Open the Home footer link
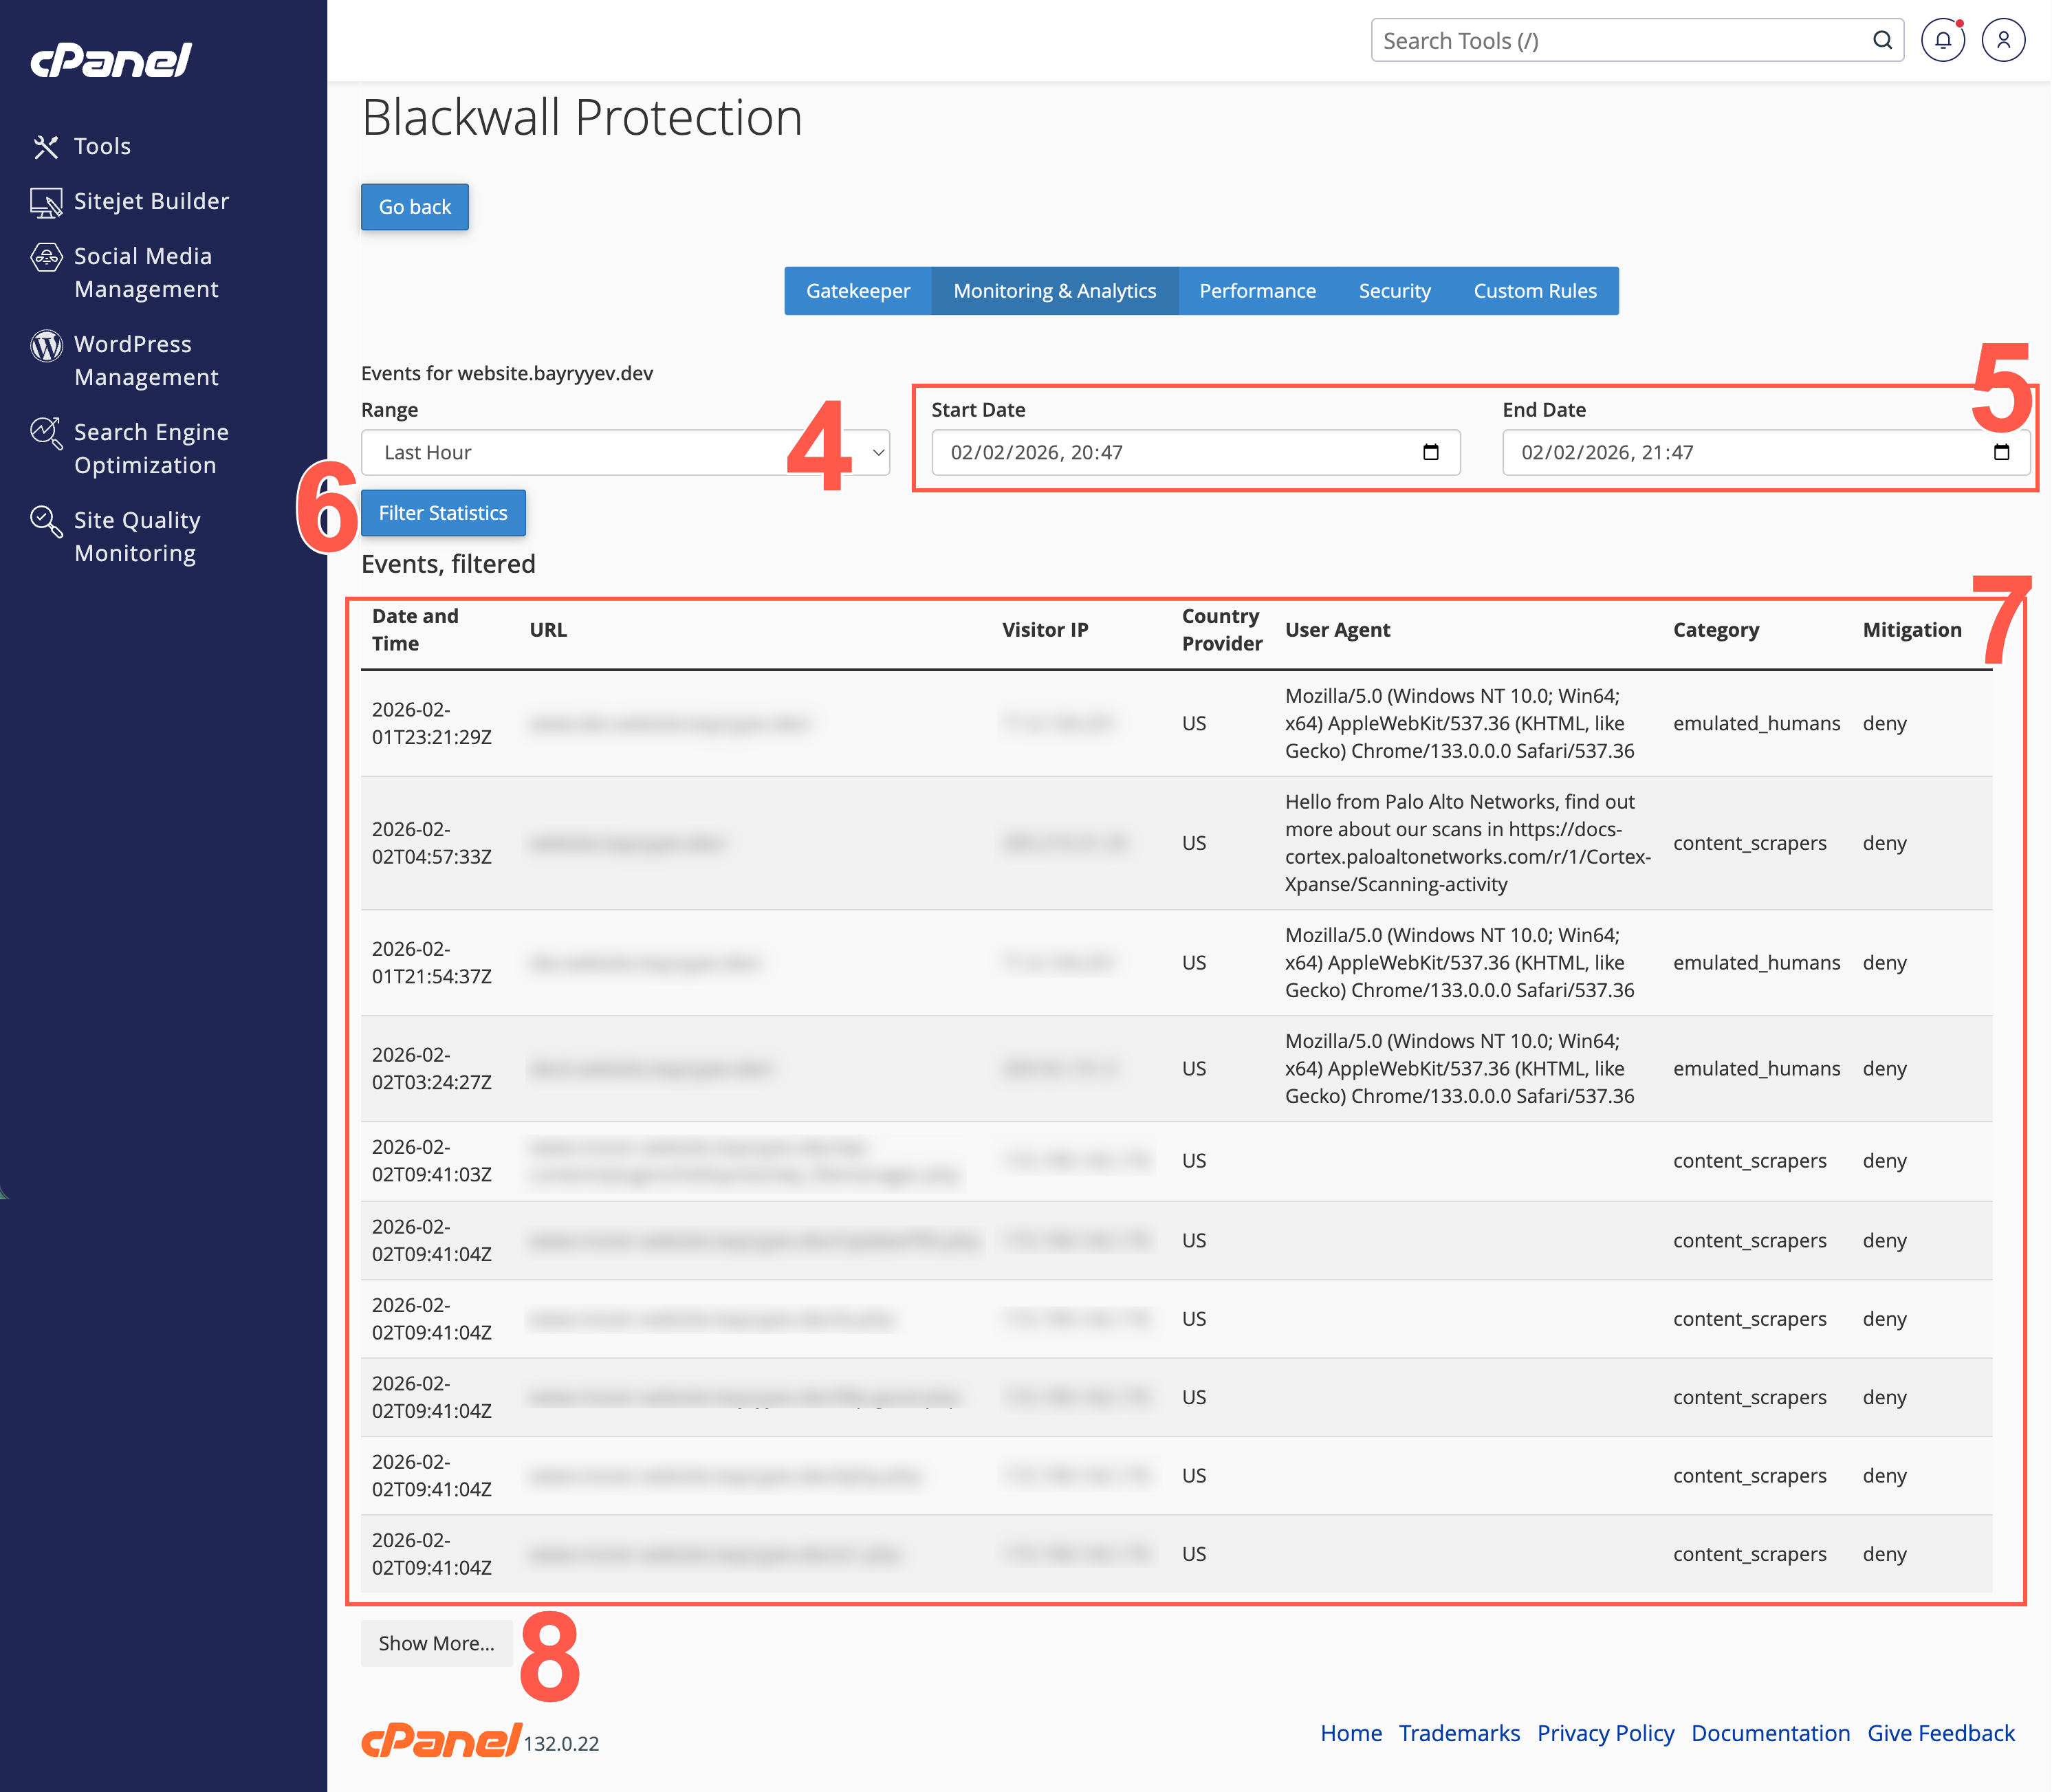Viewport: 2052px width, 1792px height. 1351,1733
